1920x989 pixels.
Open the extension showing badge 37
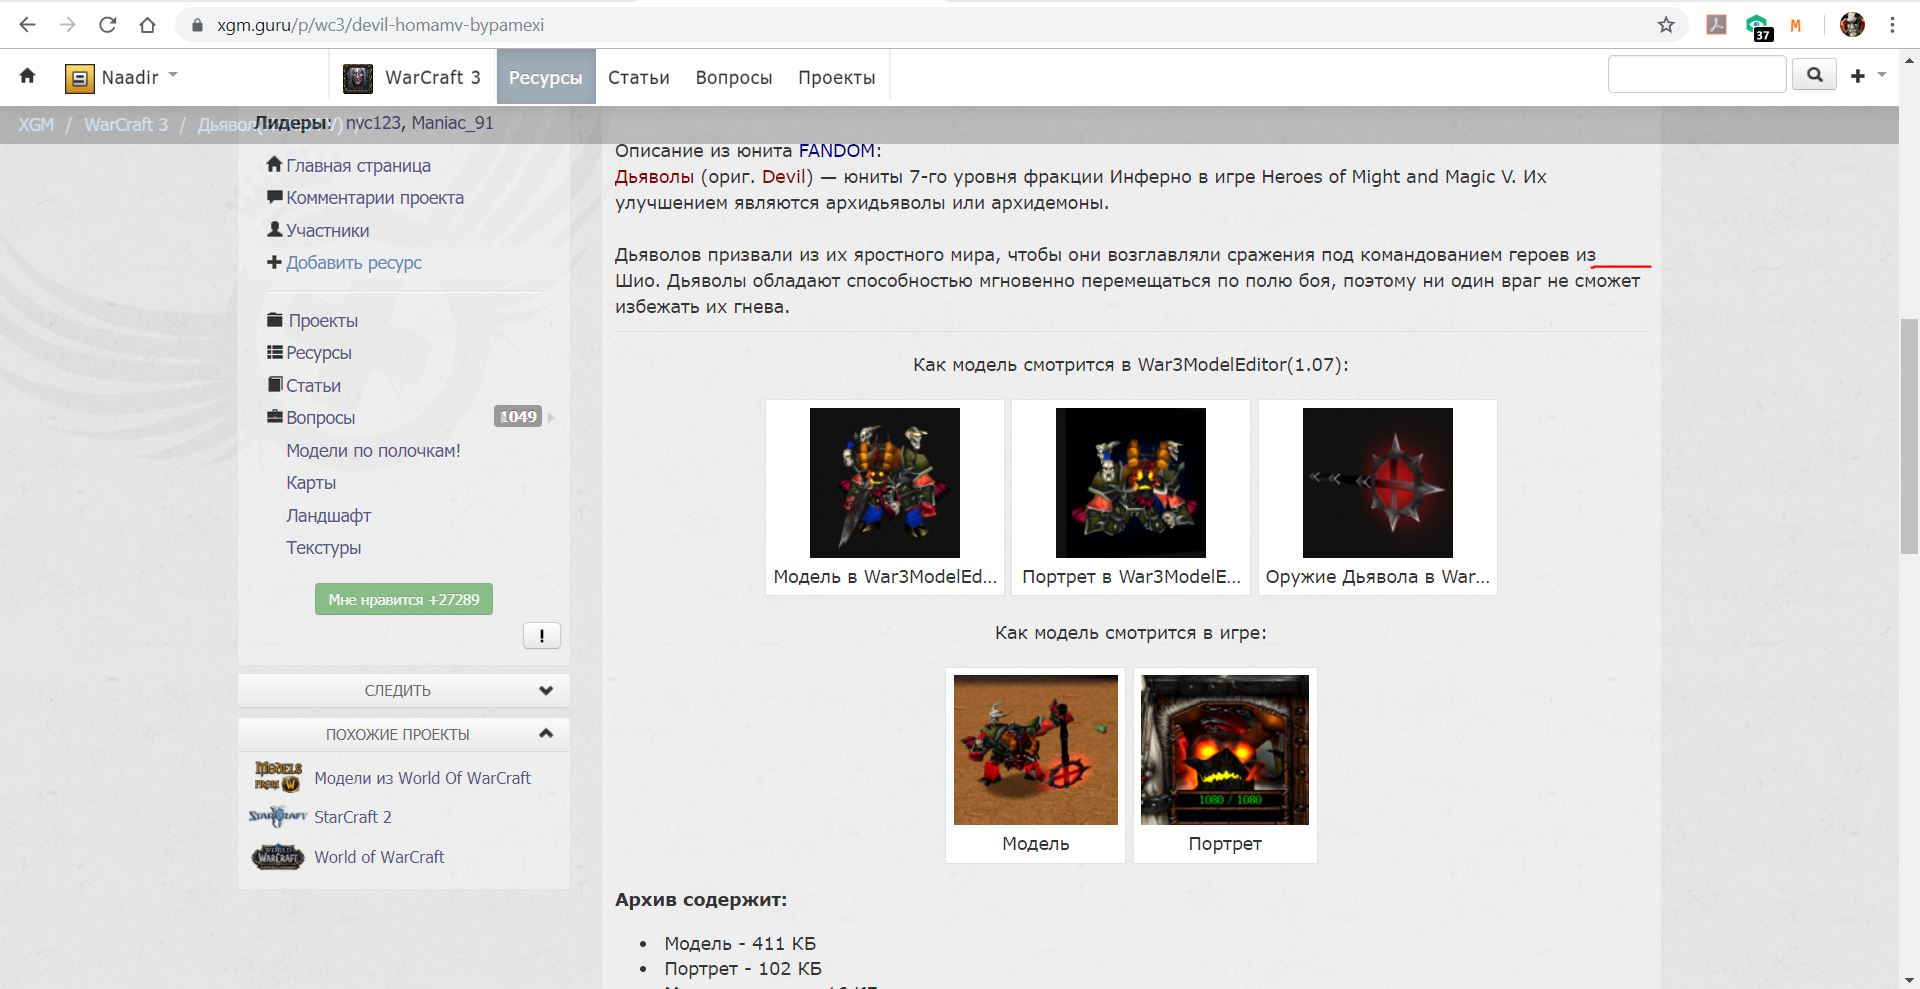click(1758, 27)
